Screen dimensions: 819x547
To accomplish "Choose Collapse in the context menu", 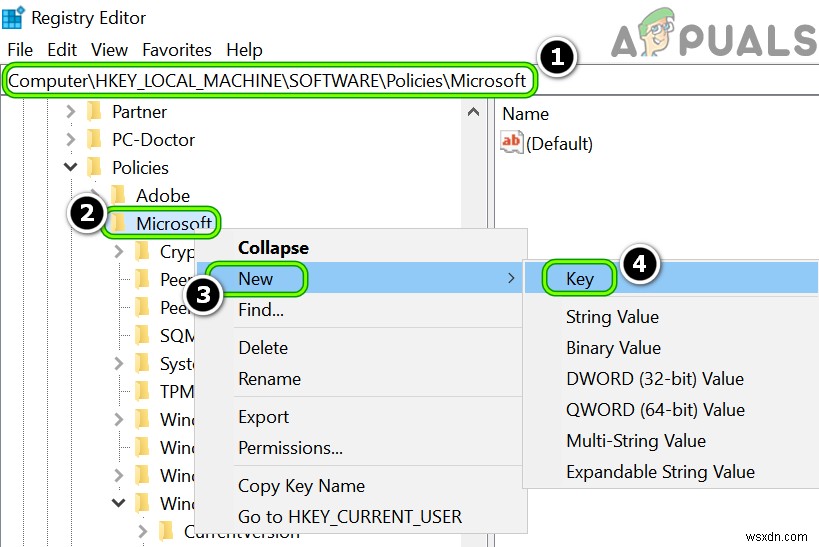I will click(274, 248).
